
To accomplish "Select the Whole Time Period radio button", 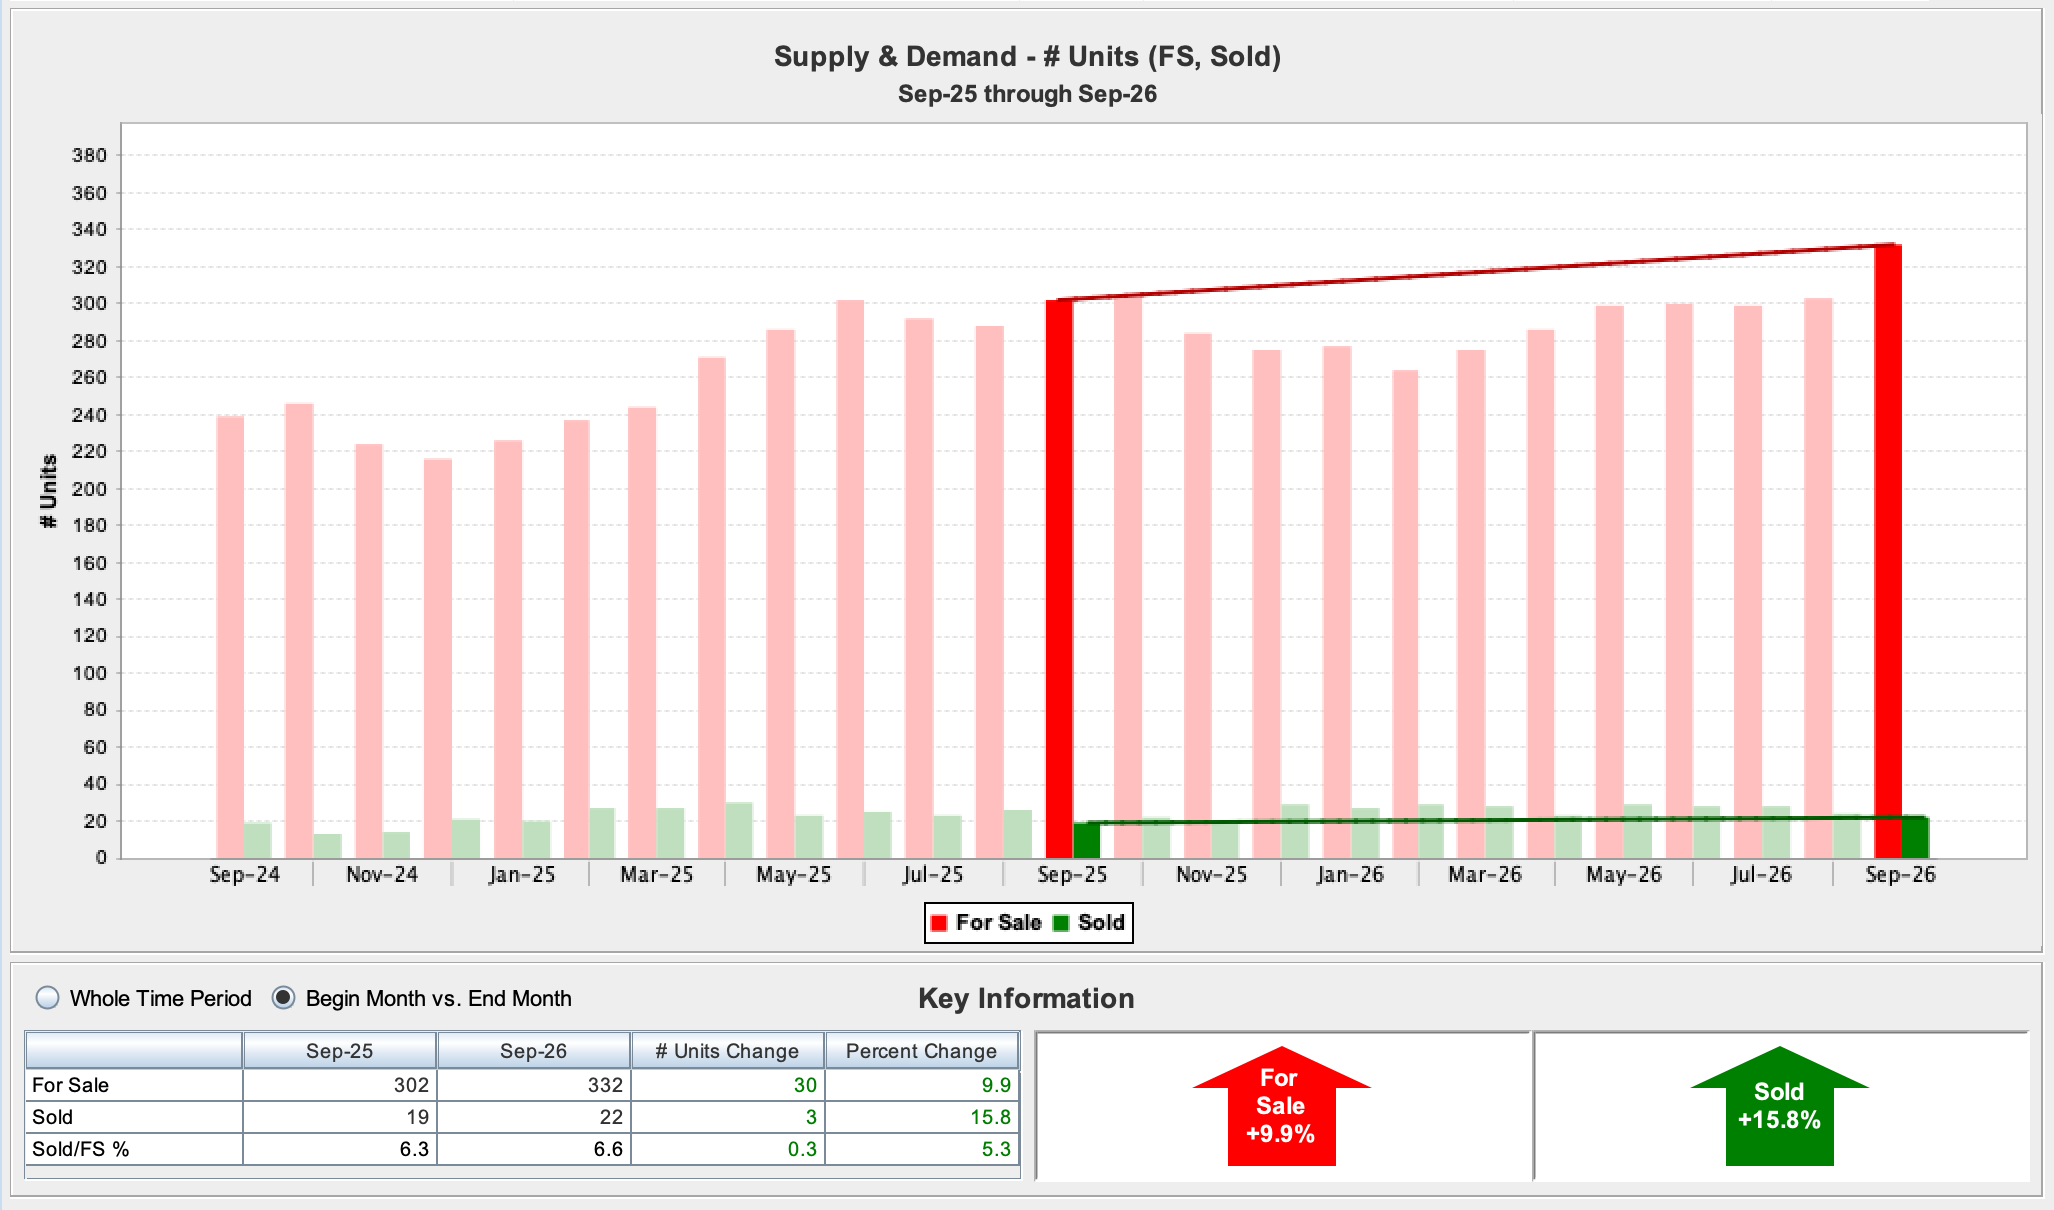I will click(47, 998).
